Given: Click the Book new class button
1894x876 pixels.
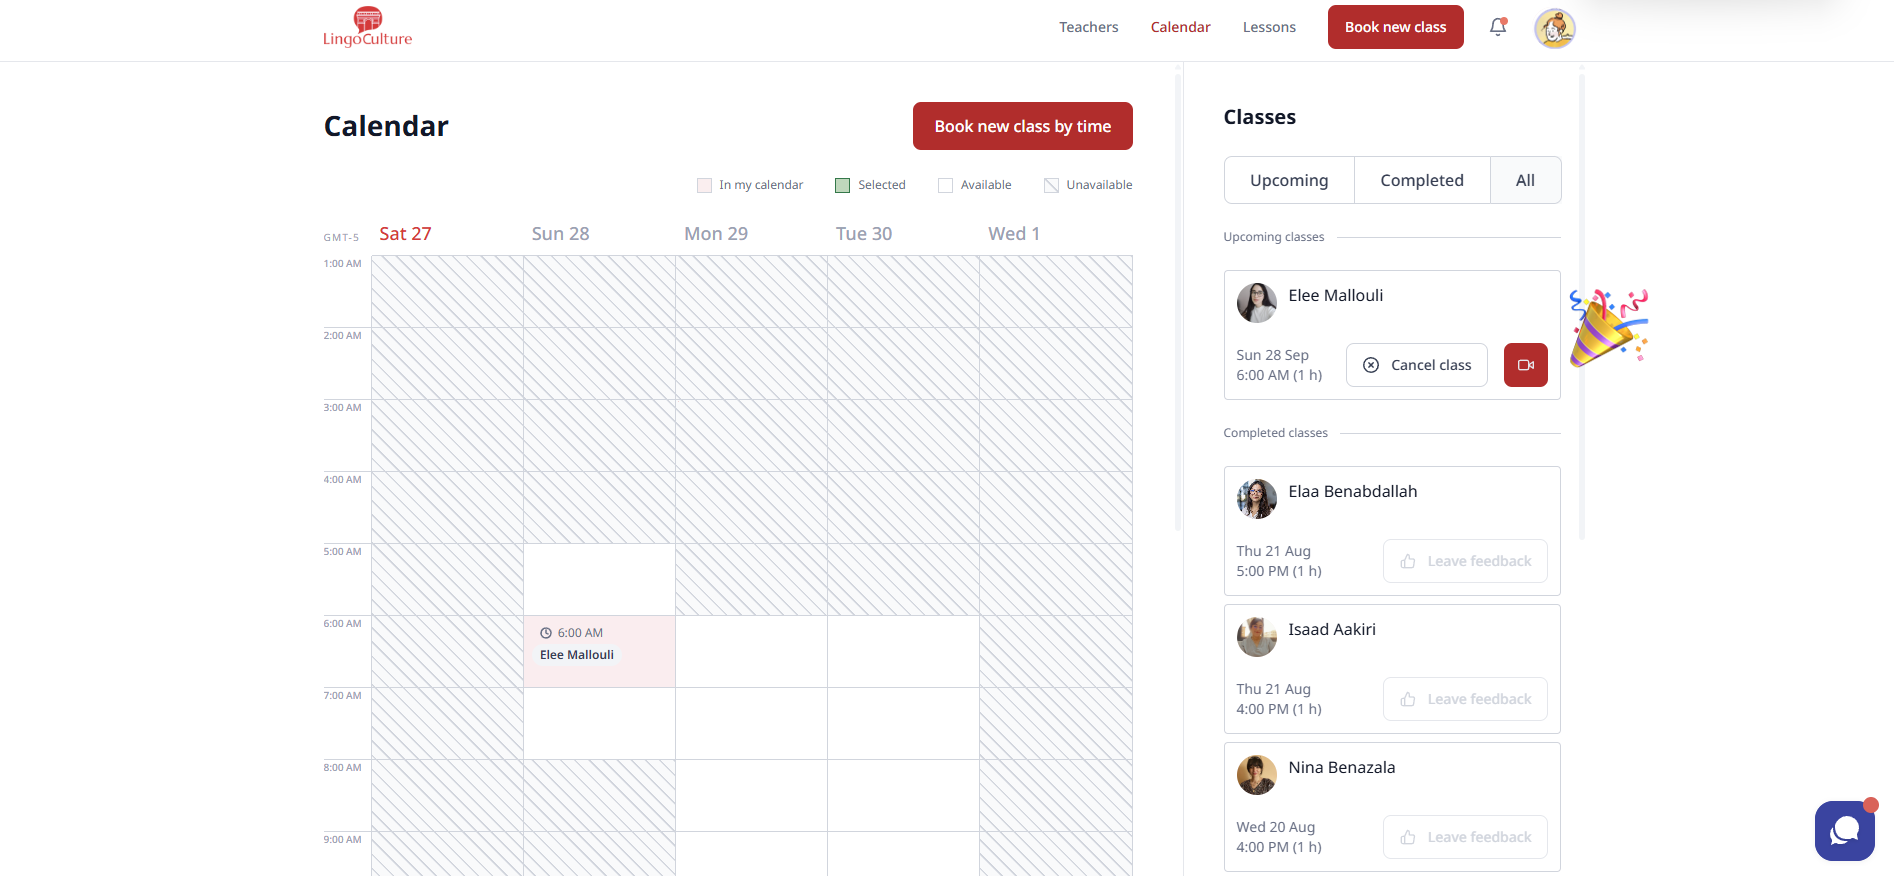Looking at the screenshot, I should (1396, 27).
